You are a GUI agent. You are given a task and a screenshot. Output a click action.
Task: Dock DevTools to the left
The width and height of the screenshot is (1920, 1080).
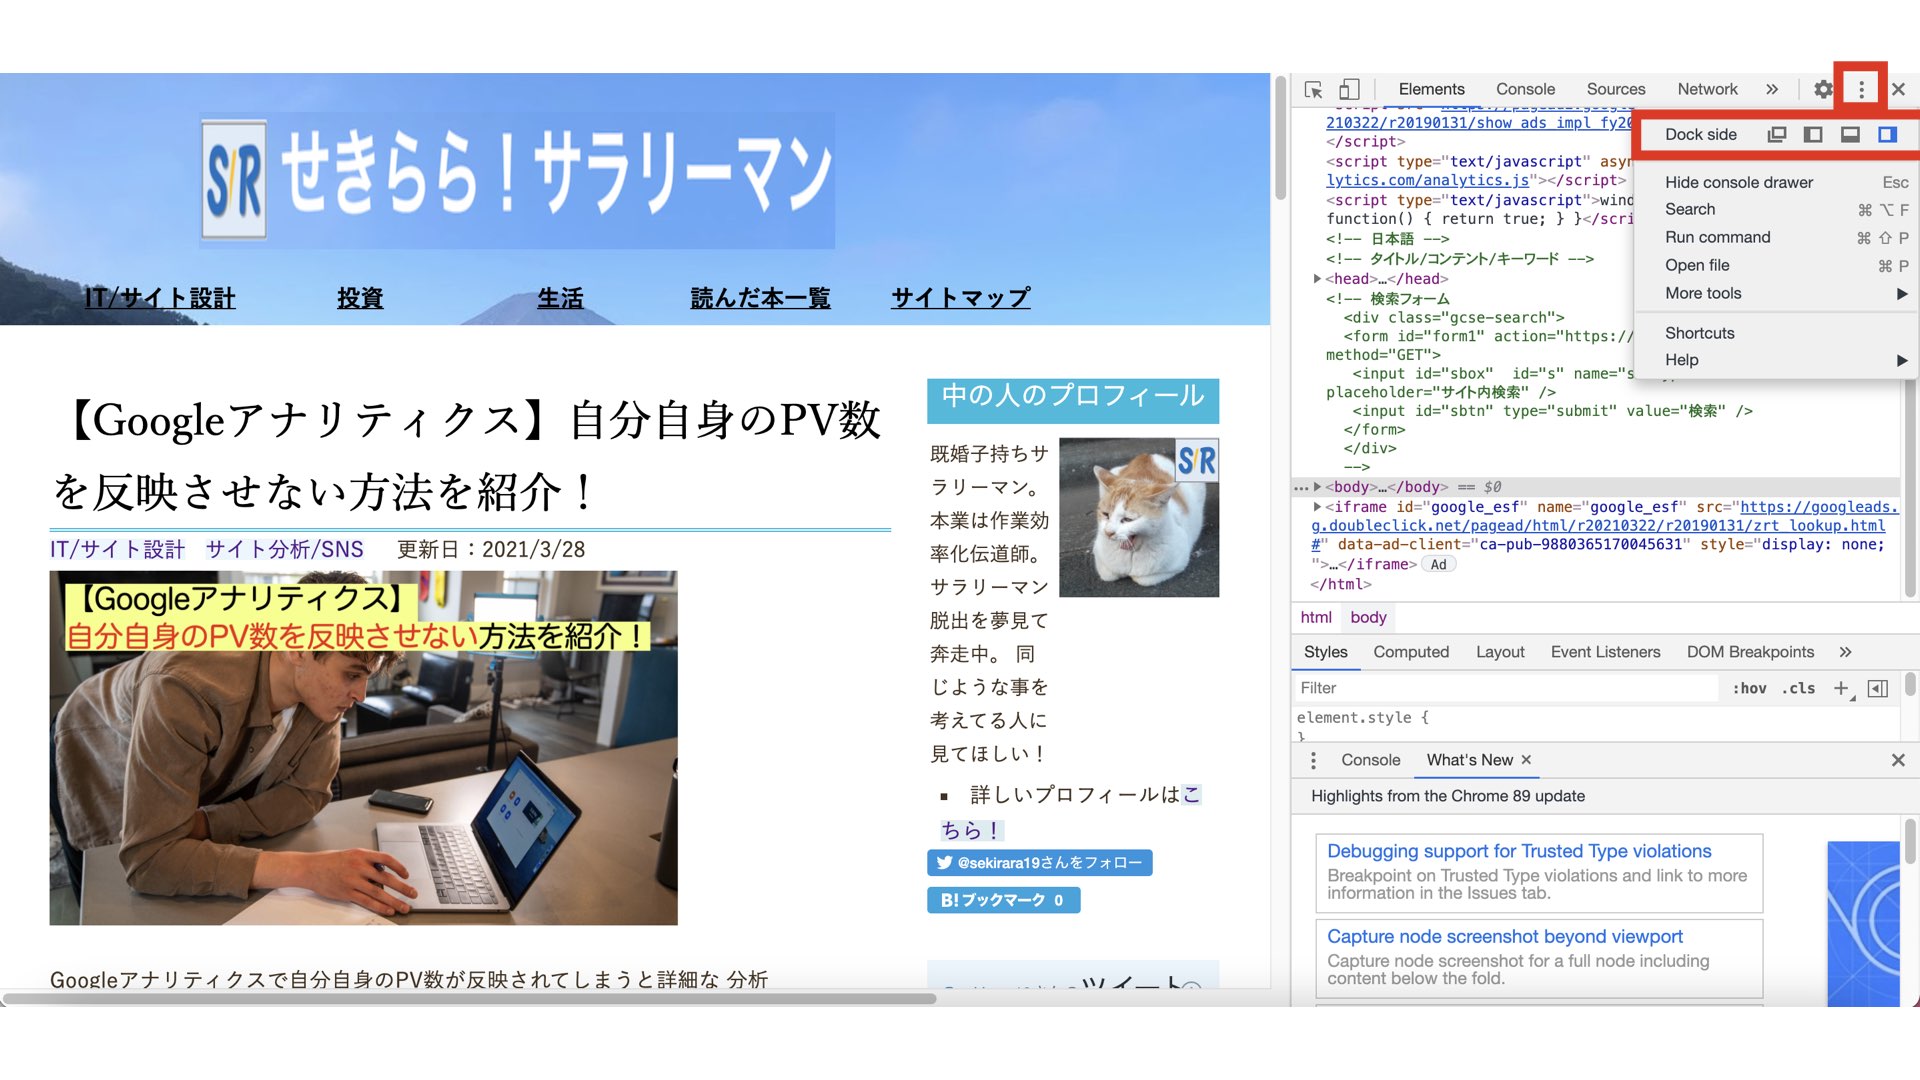pyautogui.click(x=1813, y=134)
